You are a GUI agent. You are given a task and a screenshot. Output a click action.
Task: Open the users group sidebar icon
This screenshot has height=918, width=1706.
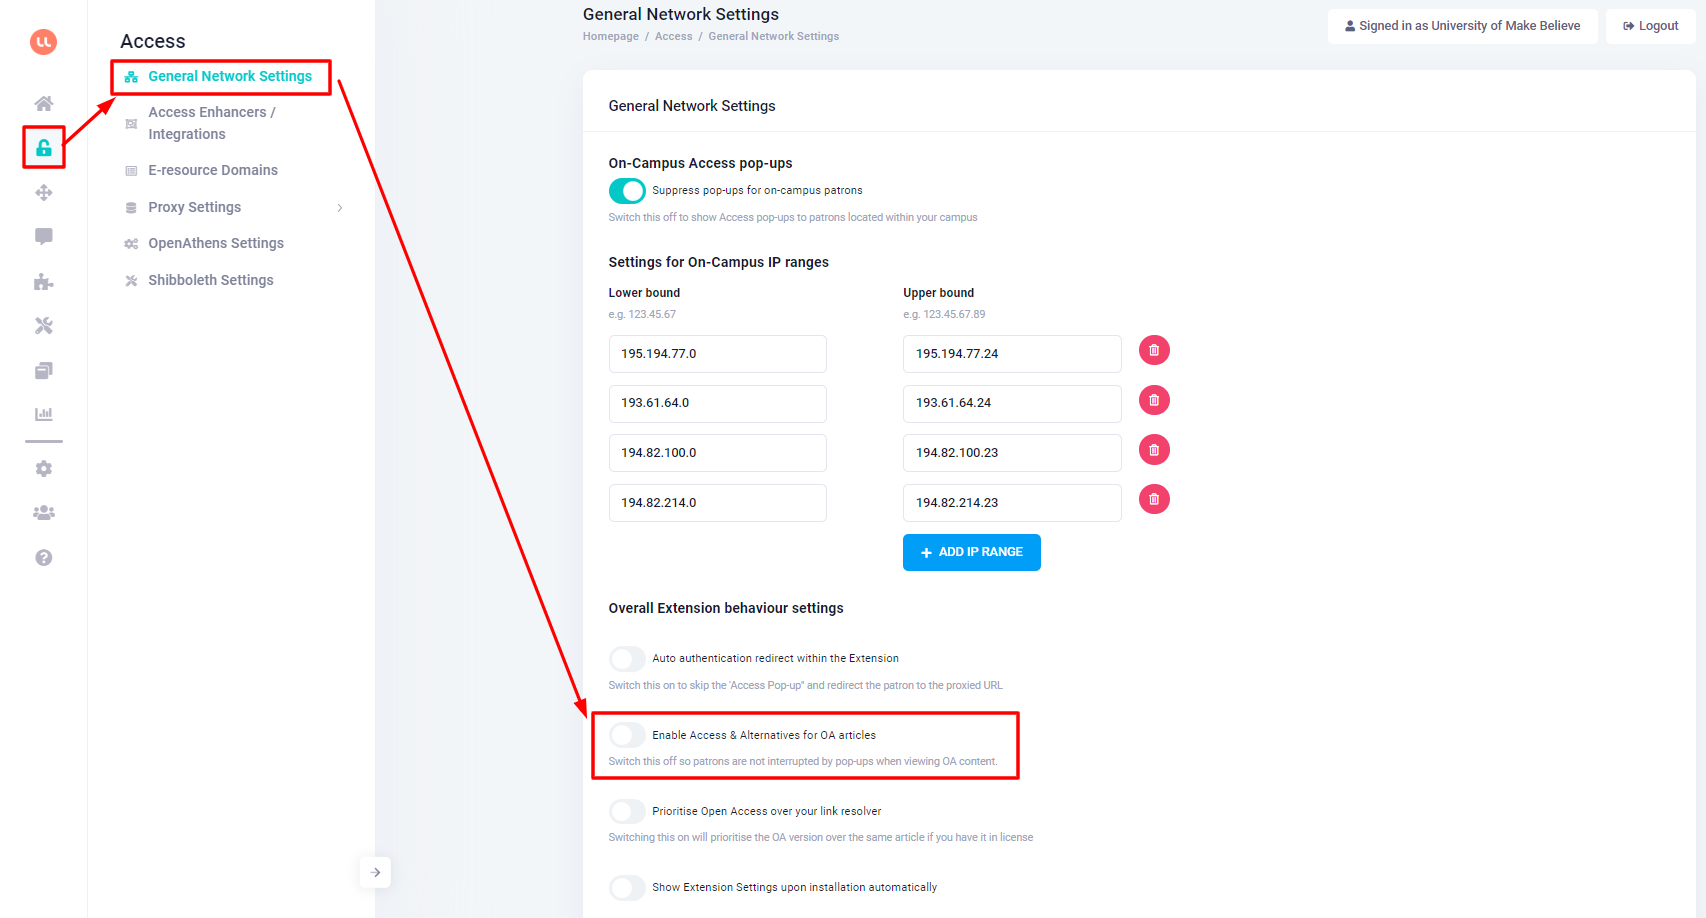(x=44, y=513)
